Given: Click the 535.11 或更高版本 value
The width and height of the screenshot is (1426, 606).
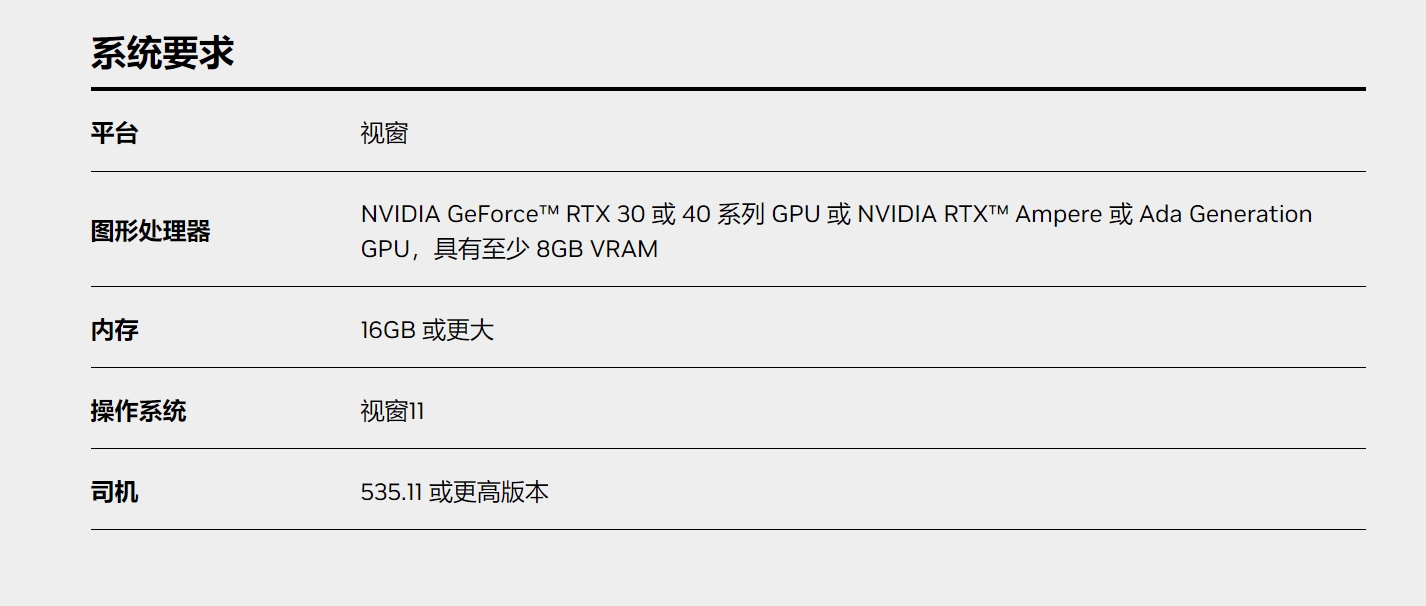Looking at the screenshot, I should (x=454, y=492).
